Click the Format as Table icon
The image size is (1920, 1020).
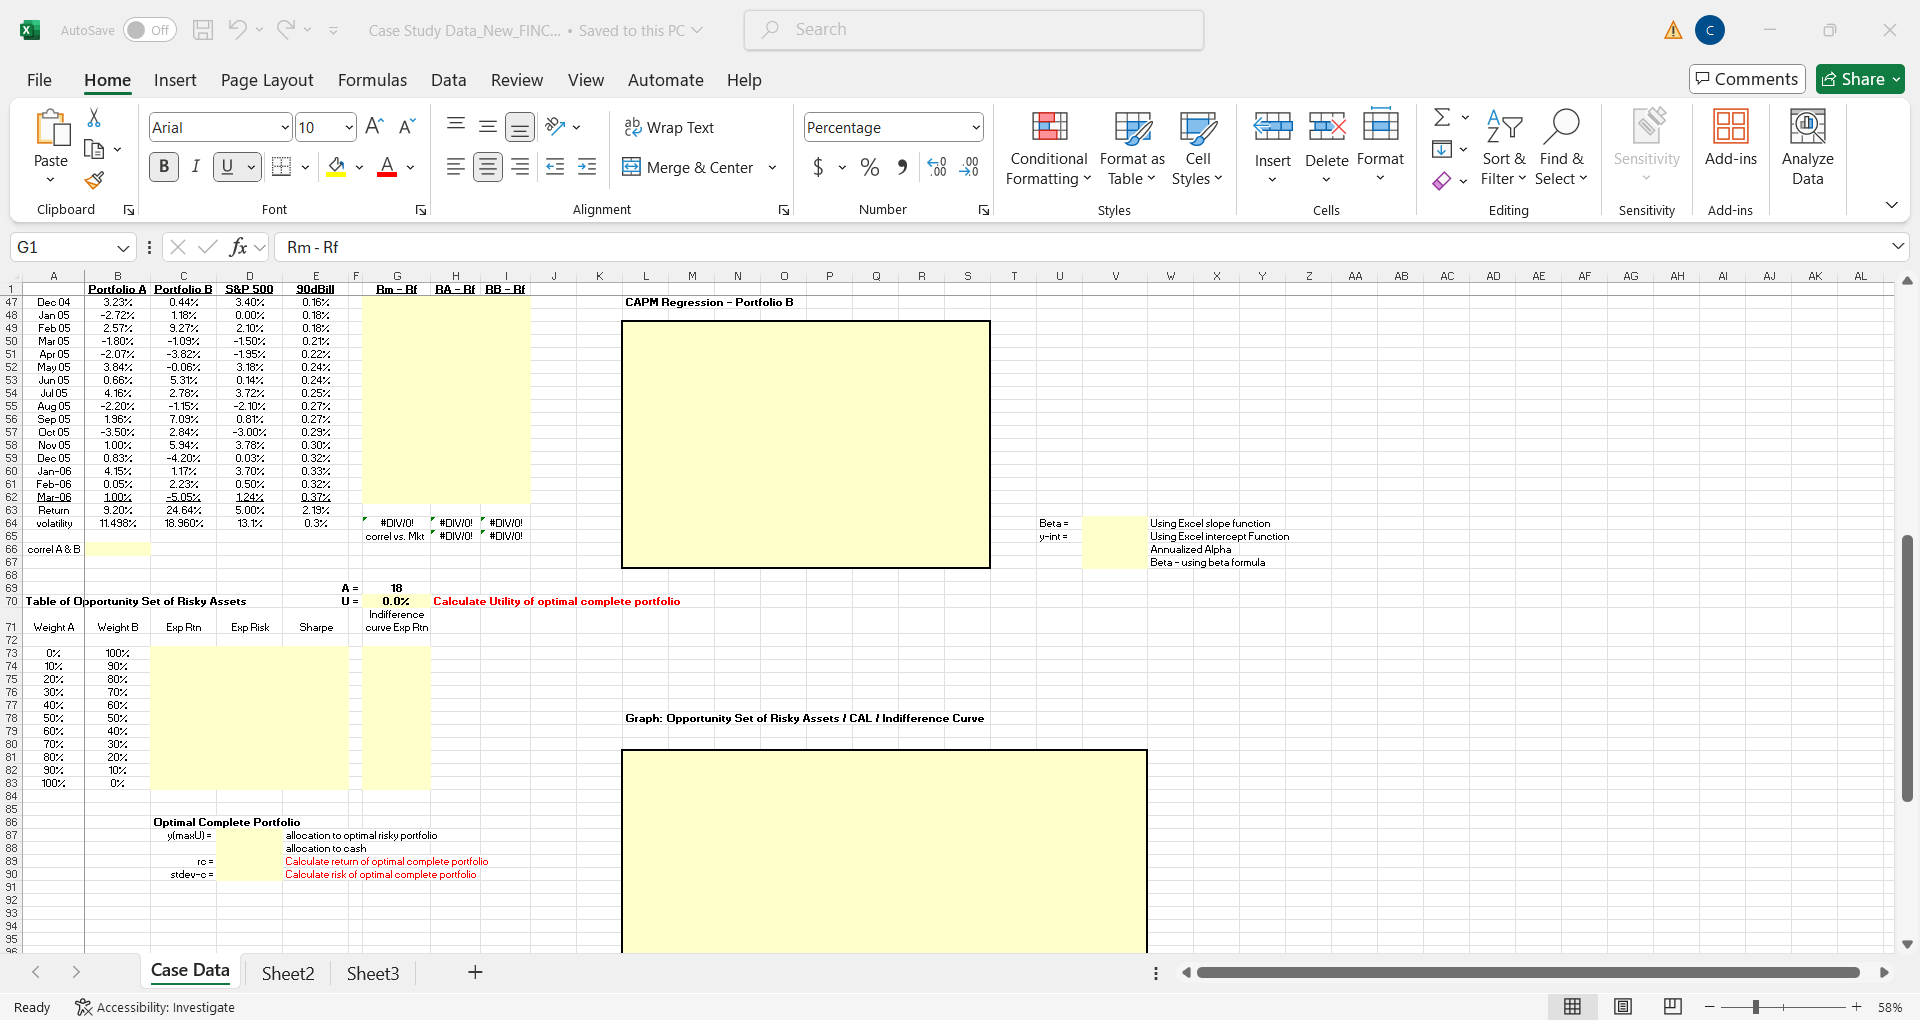(1130, 148)
